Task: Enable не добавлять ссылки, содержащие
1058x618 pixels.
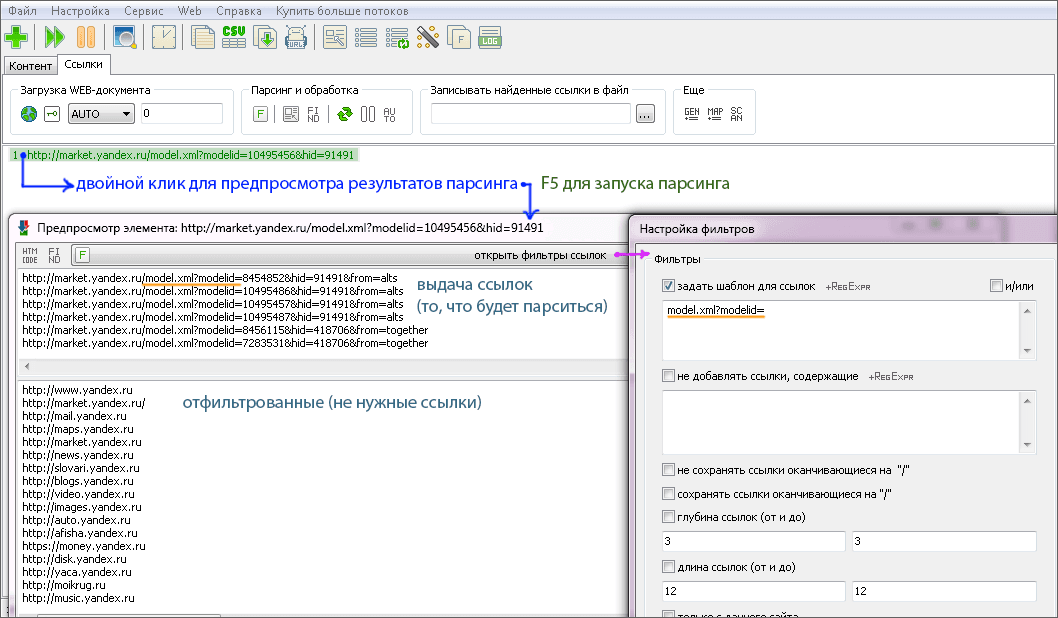Action: click(x=668, y=376)
